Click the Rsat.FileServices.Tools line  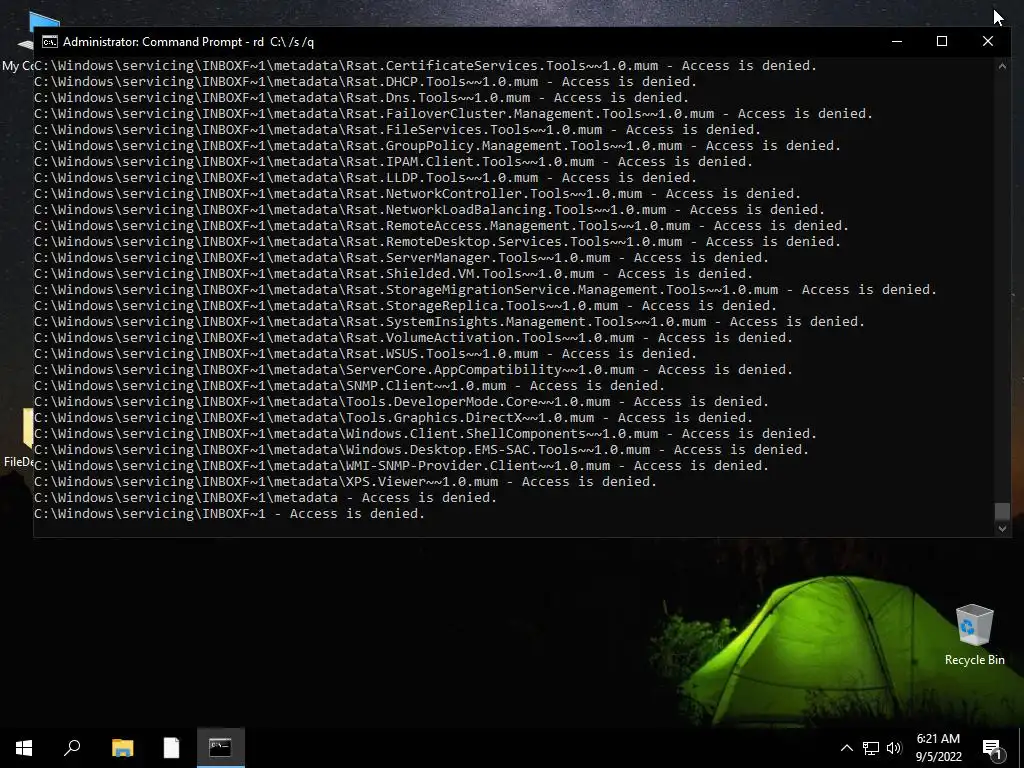point(398,129)
